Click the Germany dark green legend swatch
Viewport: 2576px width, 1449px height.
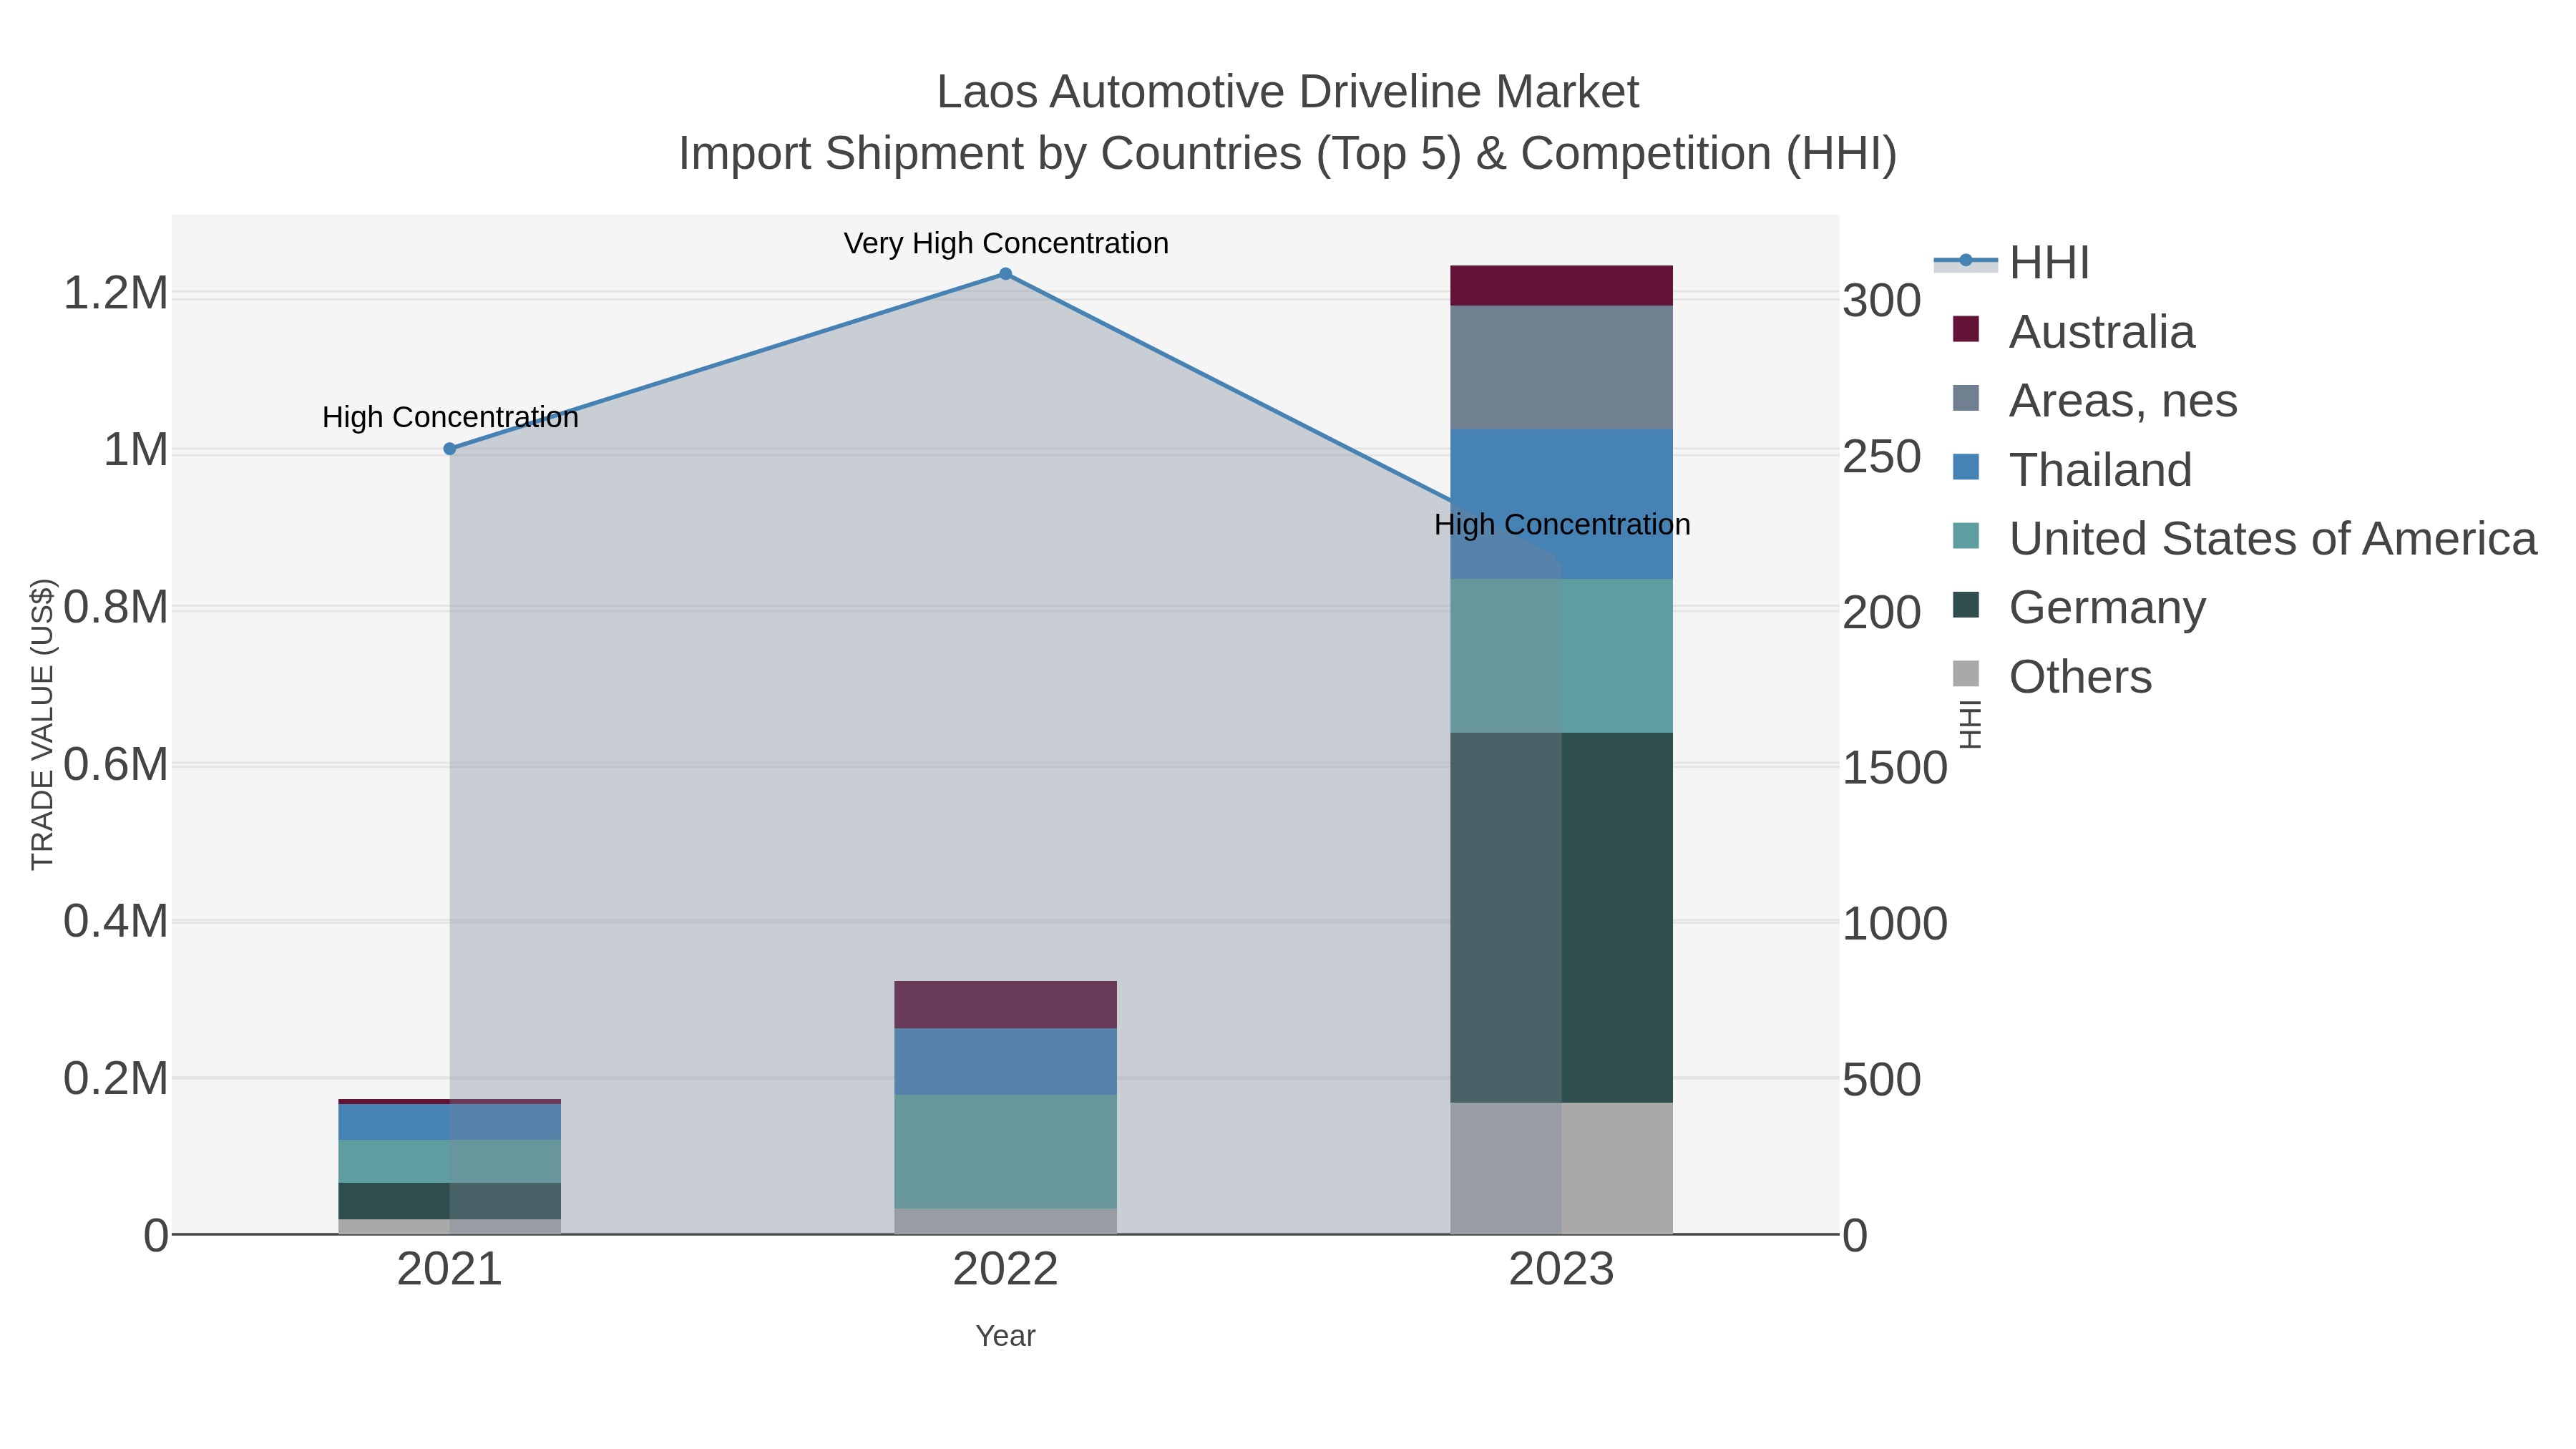1966,605
